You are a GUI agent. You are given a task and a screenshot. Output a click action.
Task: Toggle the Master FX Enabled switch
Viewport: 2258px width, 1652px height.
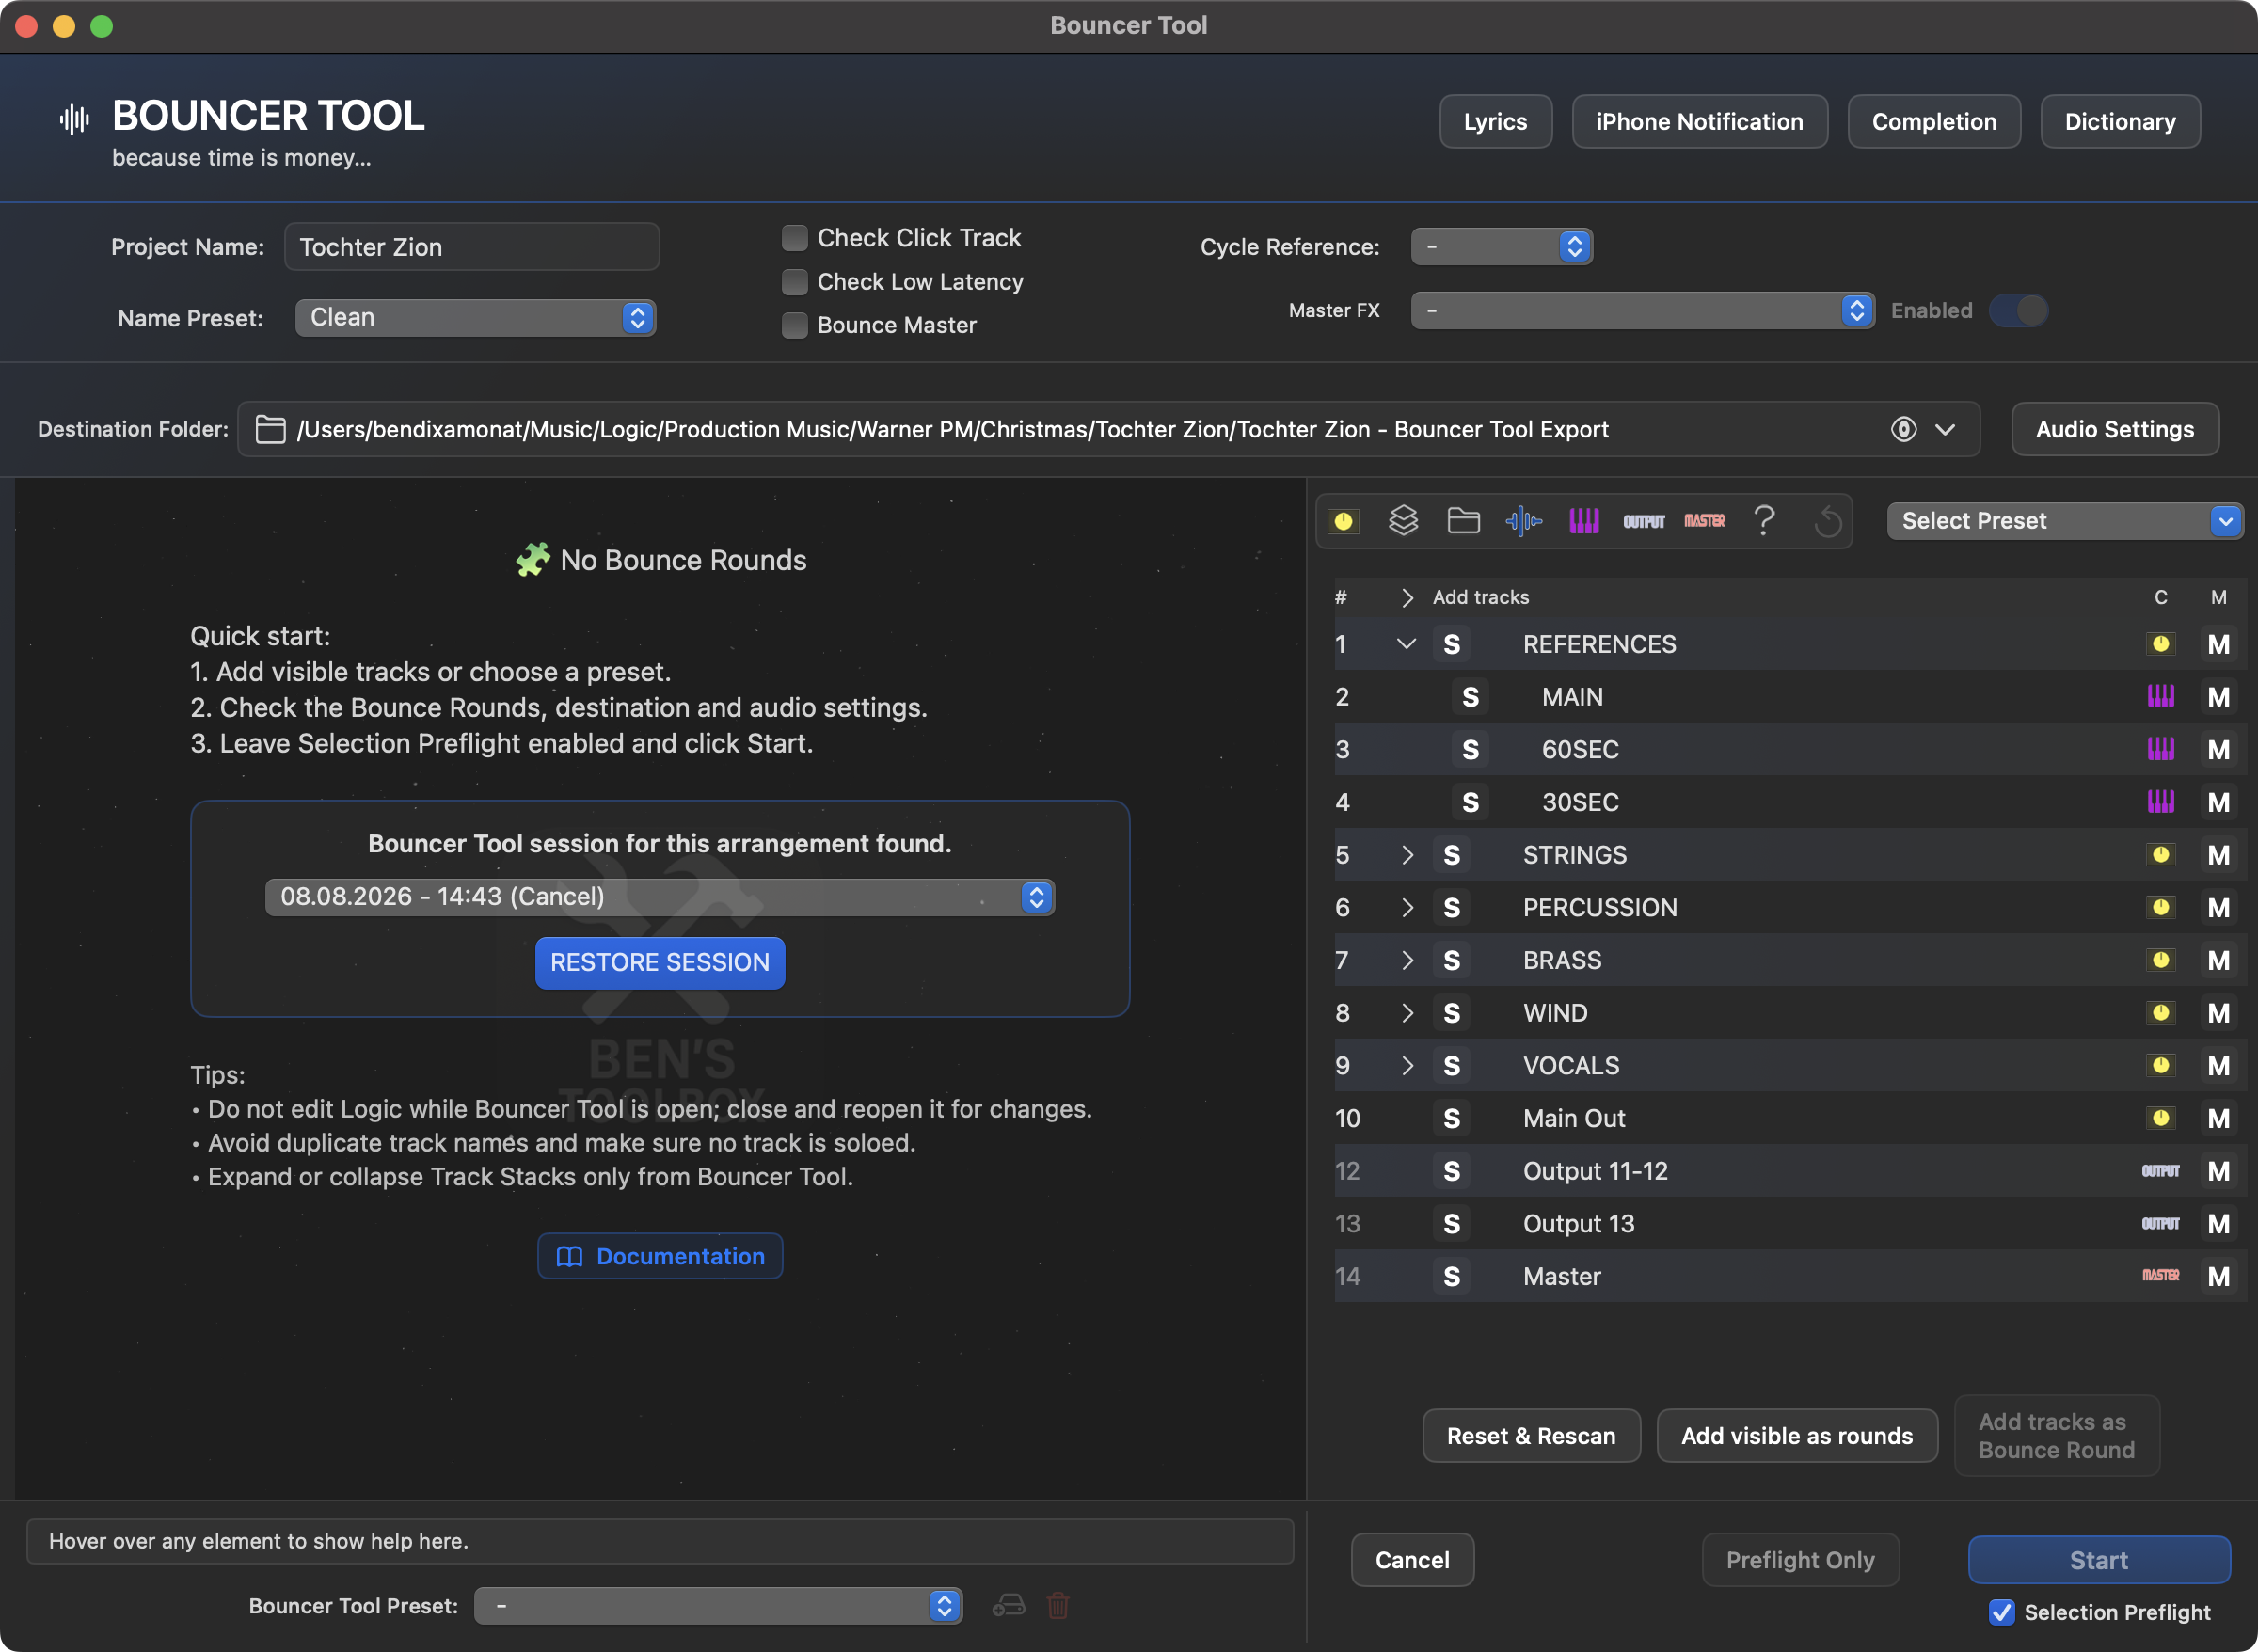[x=2018, y=311]
